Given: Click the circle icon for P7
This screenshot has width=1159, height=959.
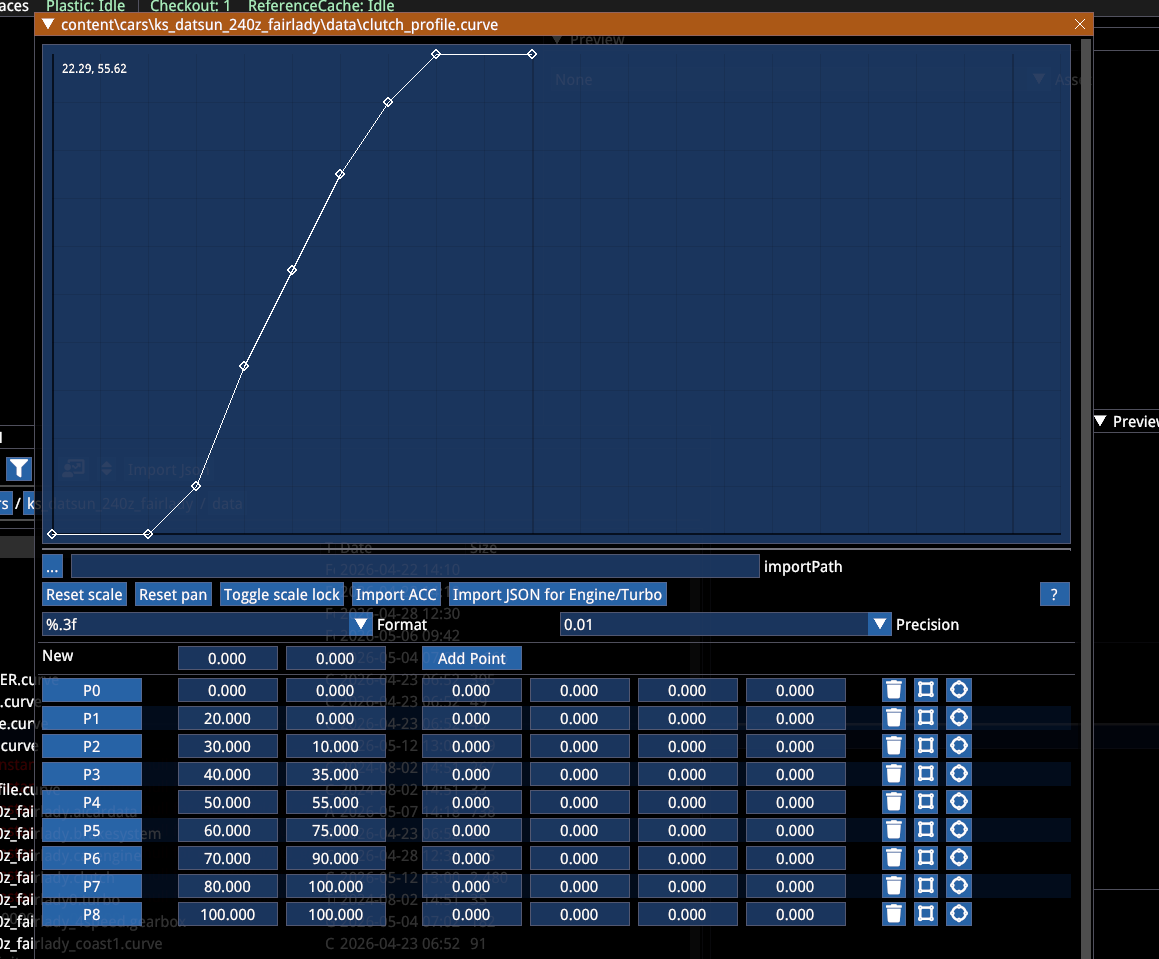Looking at the screenshot, I should [959, 886].
